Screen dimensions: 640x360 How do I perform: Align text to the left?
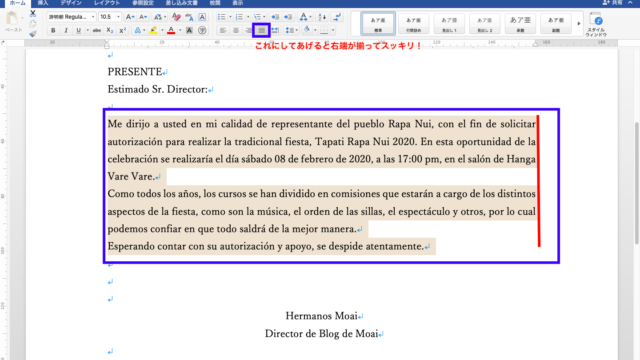tap(223, 30)
